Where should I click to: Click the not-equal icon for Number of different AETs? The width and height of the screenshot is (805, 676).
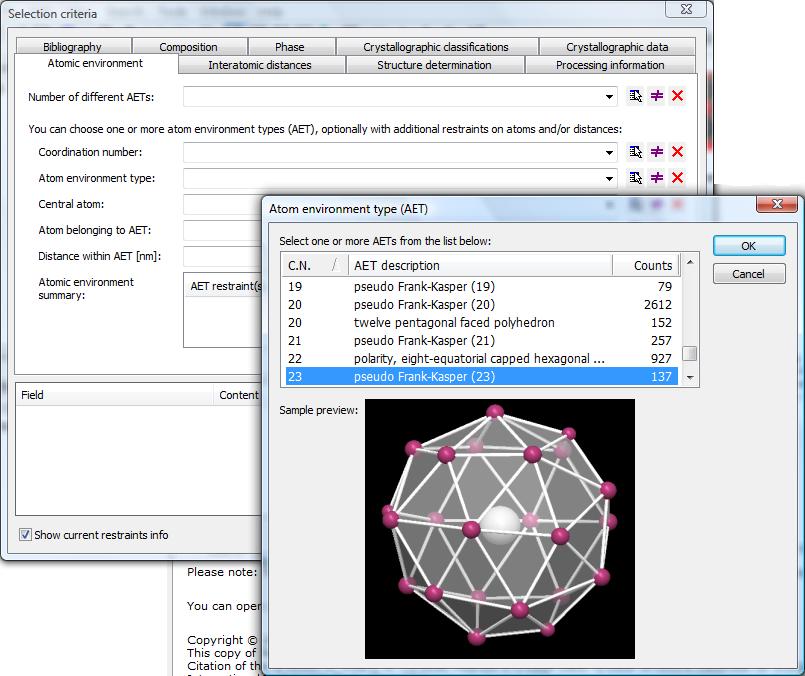coord(657,96)
